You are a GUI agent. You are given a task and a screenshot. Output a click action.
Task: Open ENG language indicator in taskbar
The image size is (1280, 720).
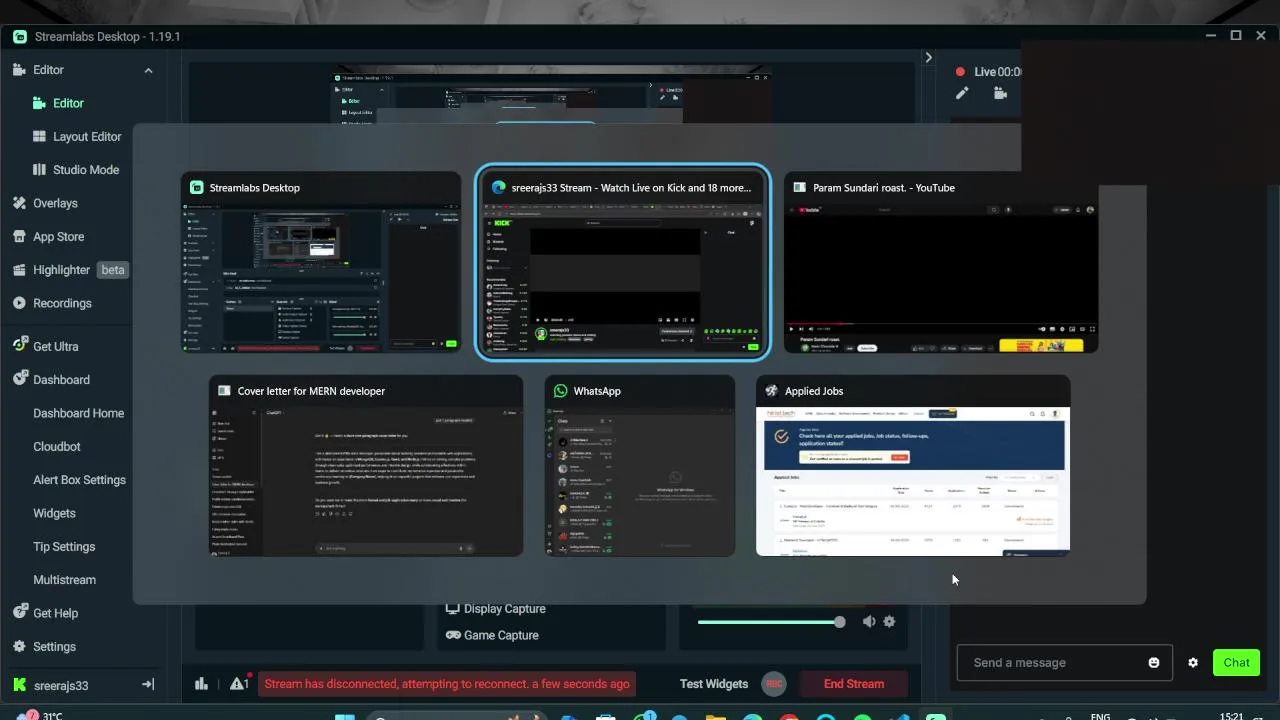[x=1100, y=716]
